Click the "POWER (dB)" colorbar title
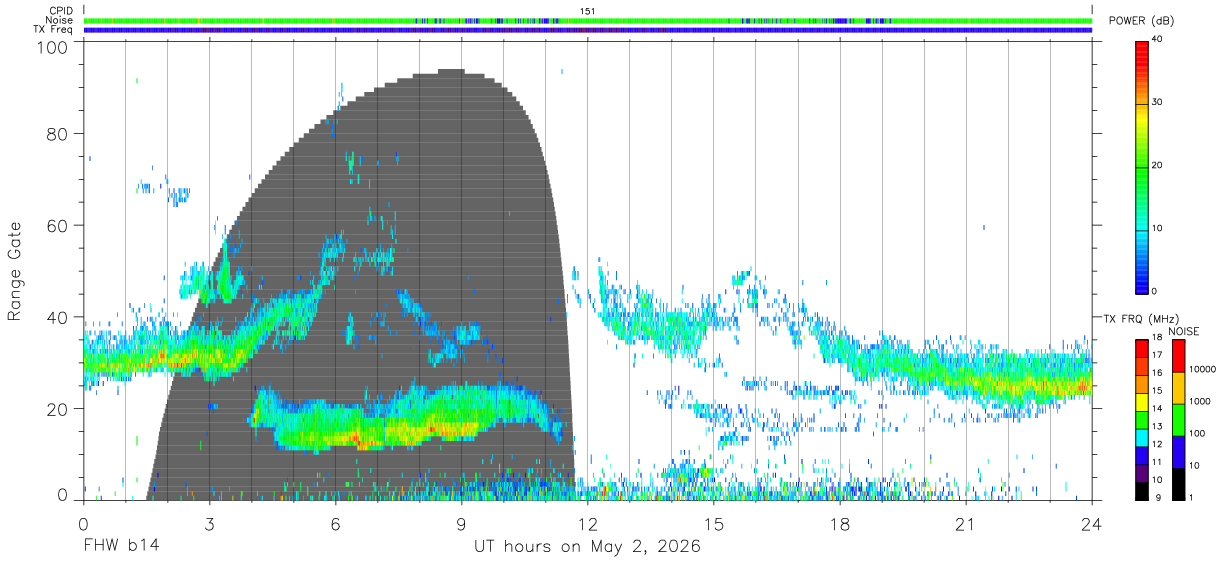The height and width of the screenshot is (567, 1228). click(1140, 21)
